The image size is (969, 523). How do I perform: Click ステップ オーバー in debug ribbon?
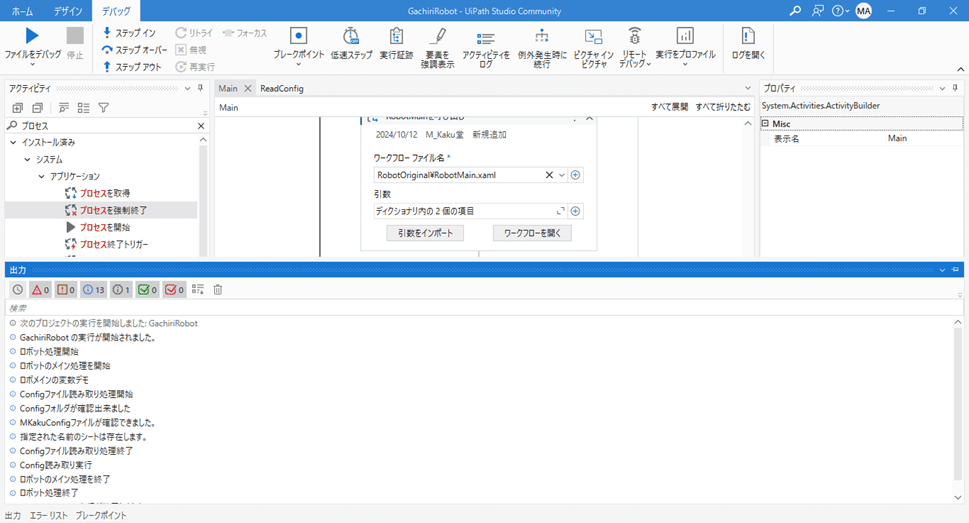135,49
